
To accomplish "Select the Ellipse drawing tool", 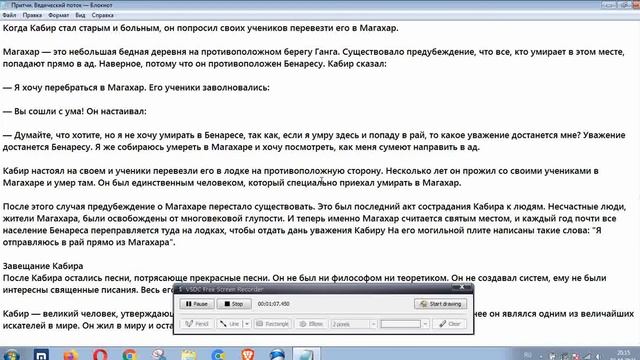I will point(311,324).
